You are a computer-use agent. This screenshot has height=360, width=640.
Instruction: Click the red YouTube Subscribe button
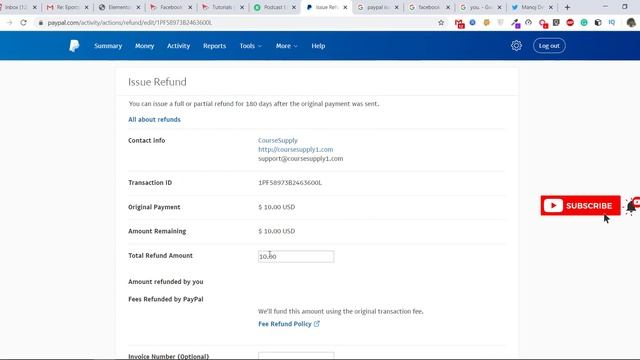(580, 206)
